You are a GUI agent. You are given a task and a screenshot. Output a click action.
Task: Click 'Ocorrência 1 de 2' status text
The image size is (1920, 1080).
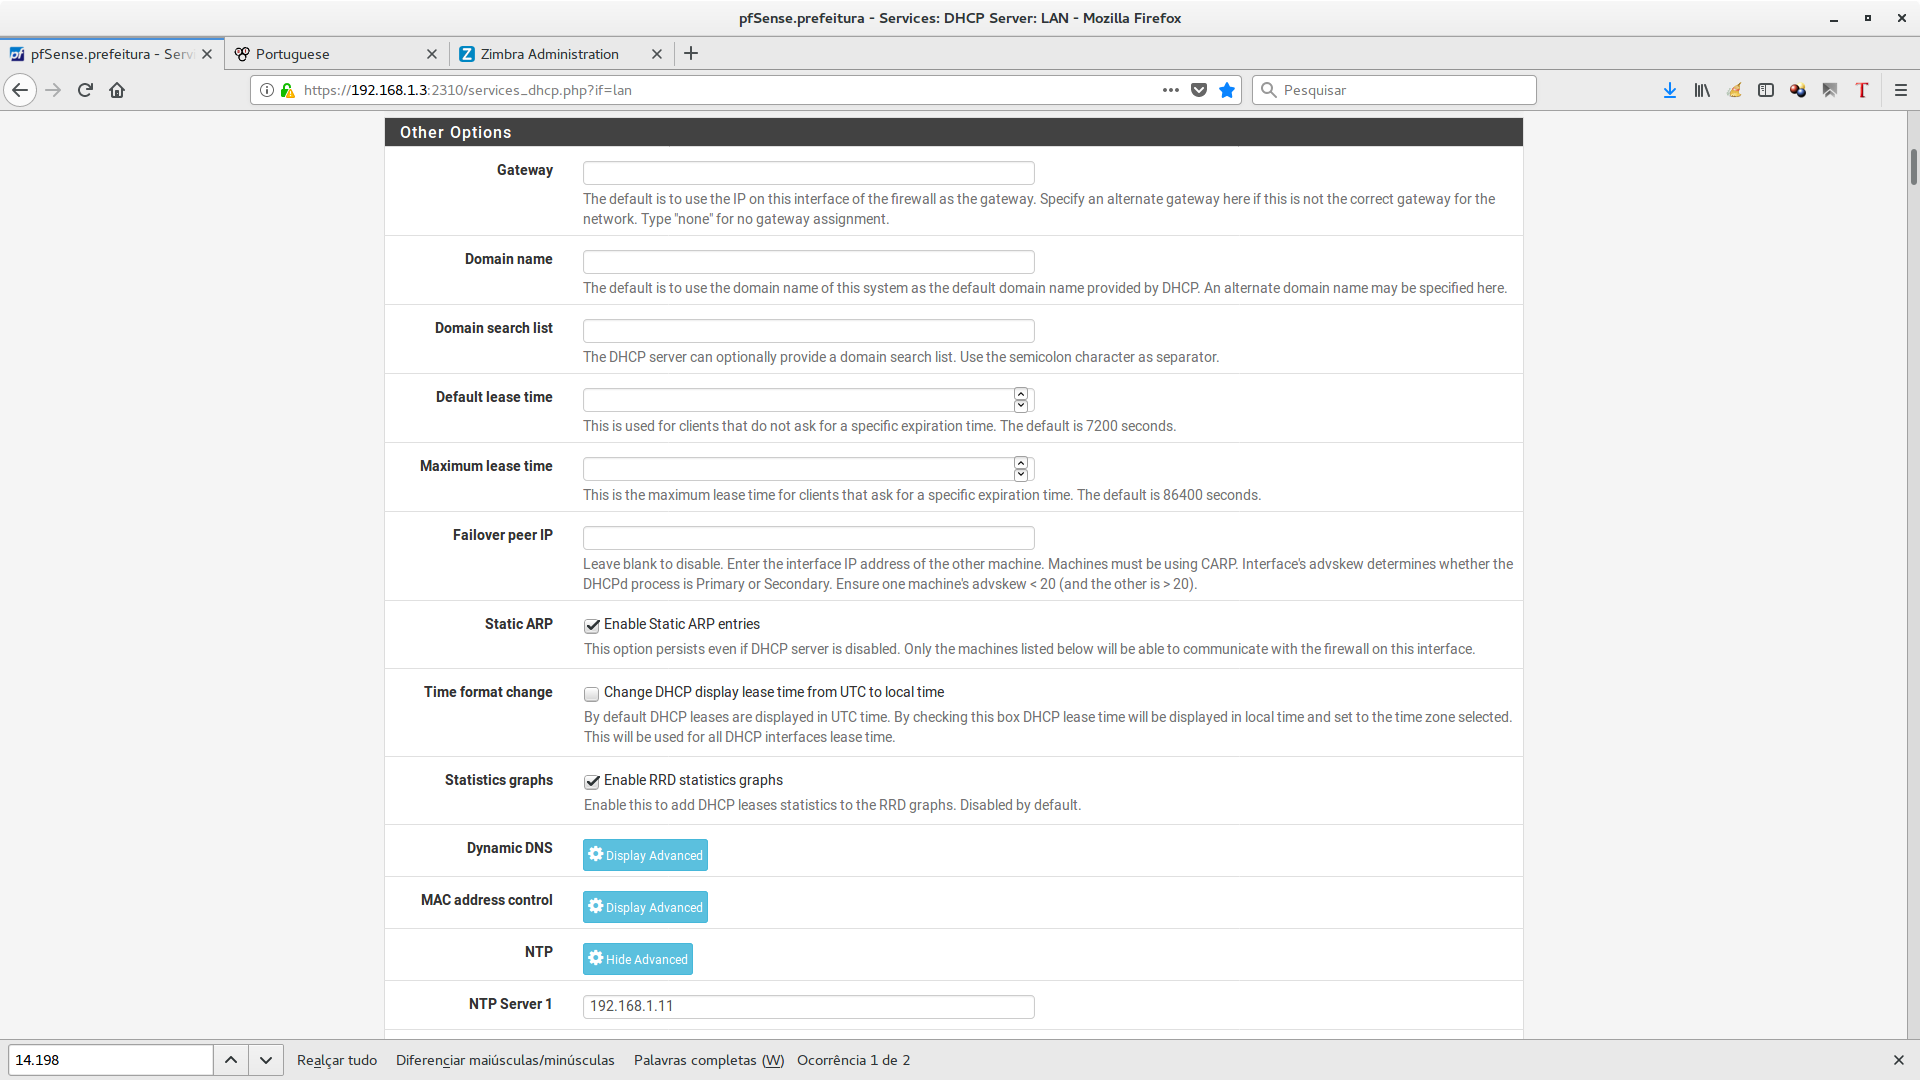point(853,1060)
